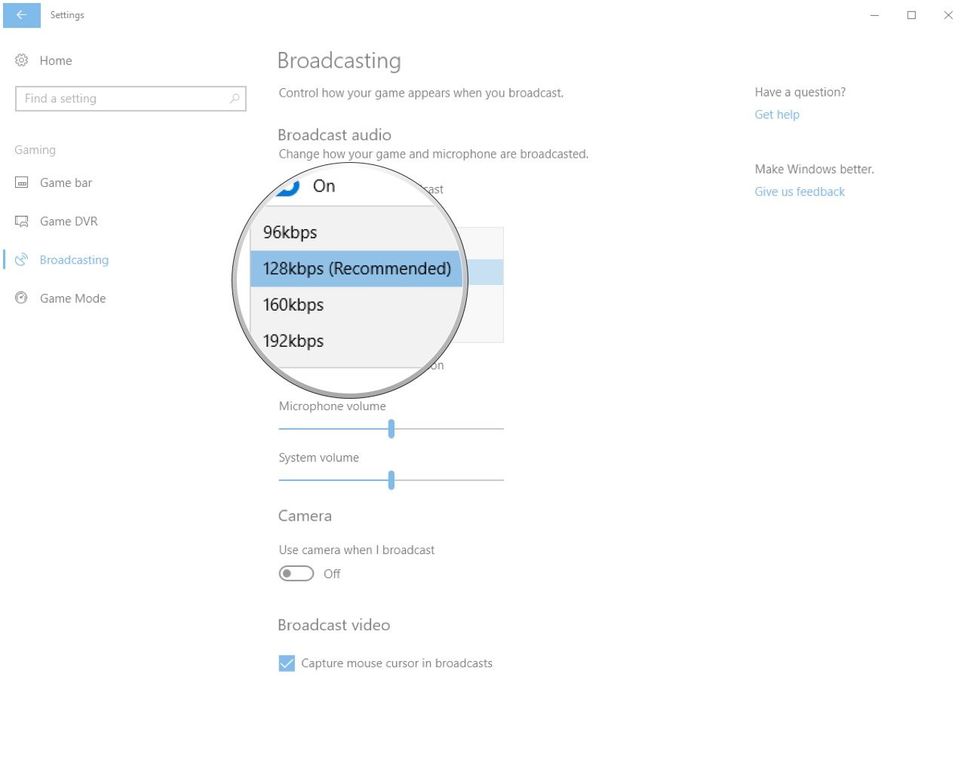The width and height of the screenshot is (970, 778).
Task: Select 96kbps audio quality option
Action: (x=356, y=233)
